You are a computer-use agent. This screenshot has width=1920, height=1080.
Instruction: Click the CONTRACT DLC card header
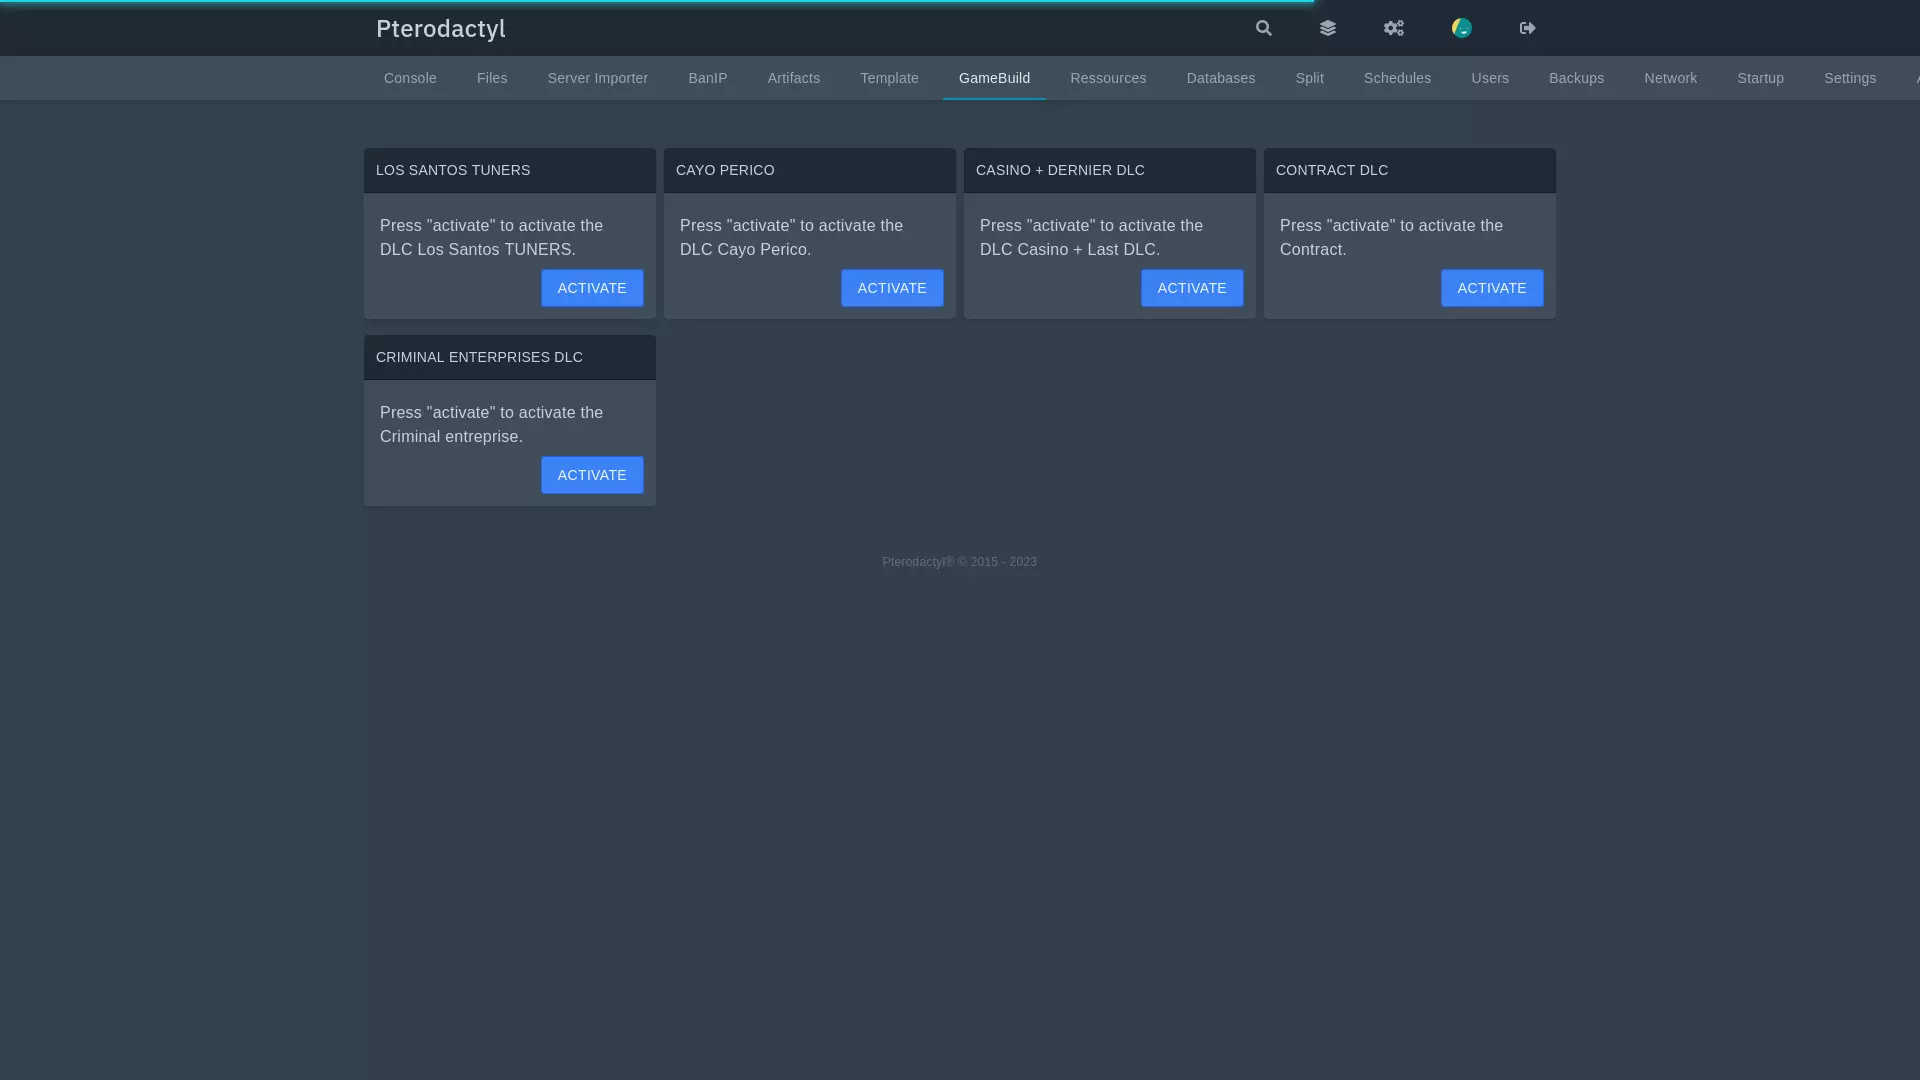pyautogui.click(x=1410, y=170)
